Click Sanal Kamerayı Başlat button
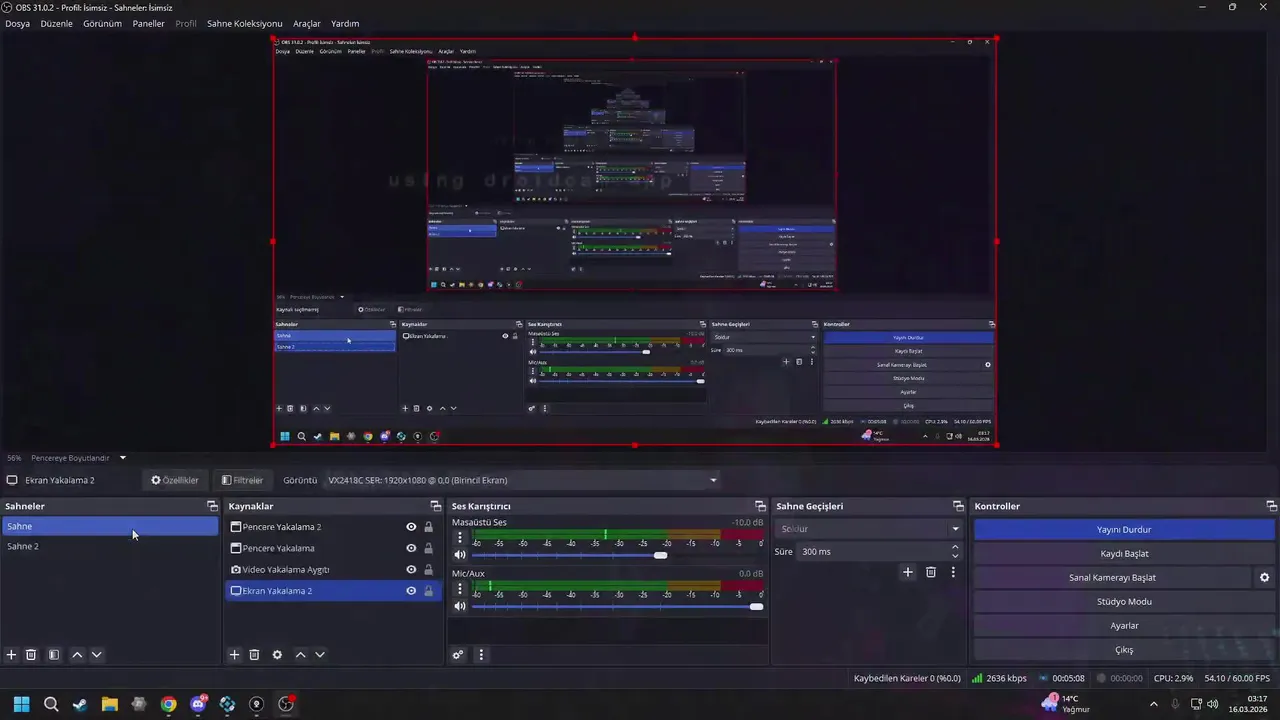This screenshot has height=720, width=1280. pos(1112,577)
